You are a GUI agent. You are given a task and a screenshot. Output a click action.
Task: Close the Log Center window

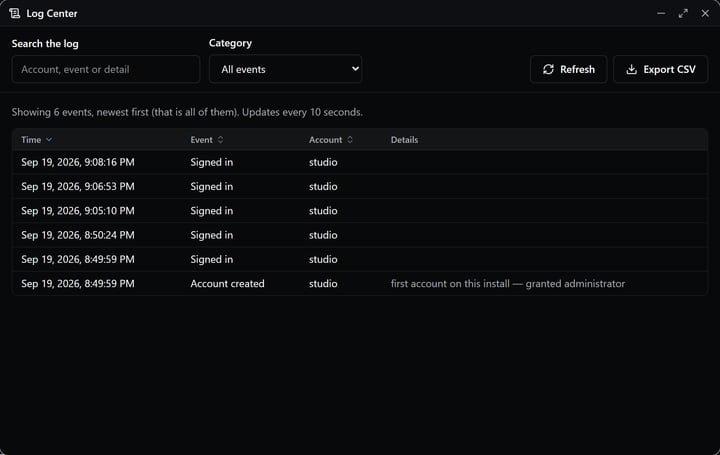click(705, 13)
